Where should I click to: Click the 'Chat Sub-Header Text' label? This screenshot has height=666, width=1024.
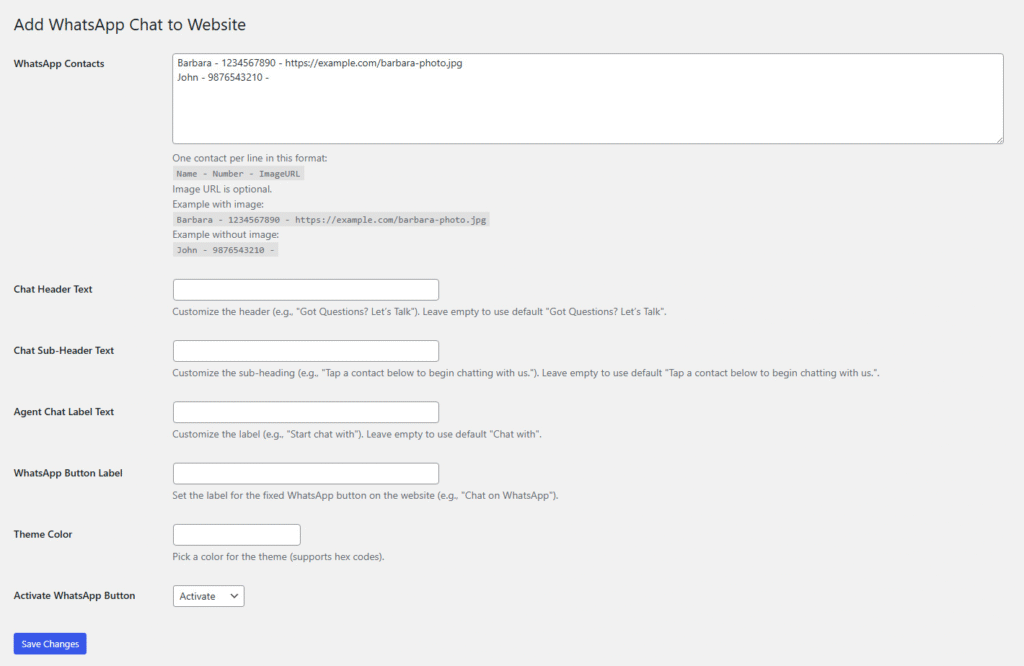[64, 351]
